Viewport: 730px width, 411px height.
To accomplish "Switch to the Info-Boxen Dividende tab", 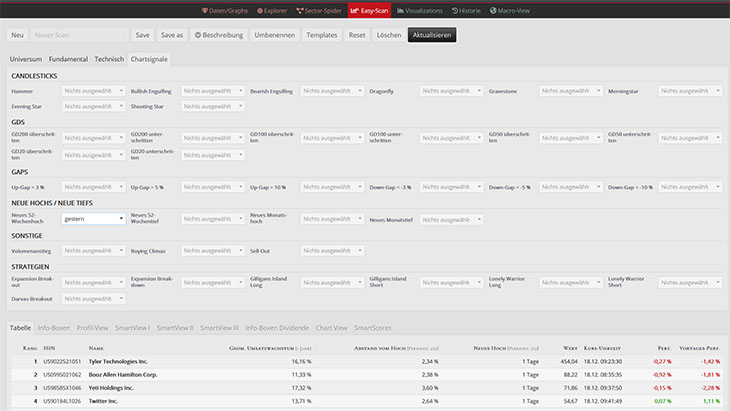I will pyautogui.click(x=277, y=328).
